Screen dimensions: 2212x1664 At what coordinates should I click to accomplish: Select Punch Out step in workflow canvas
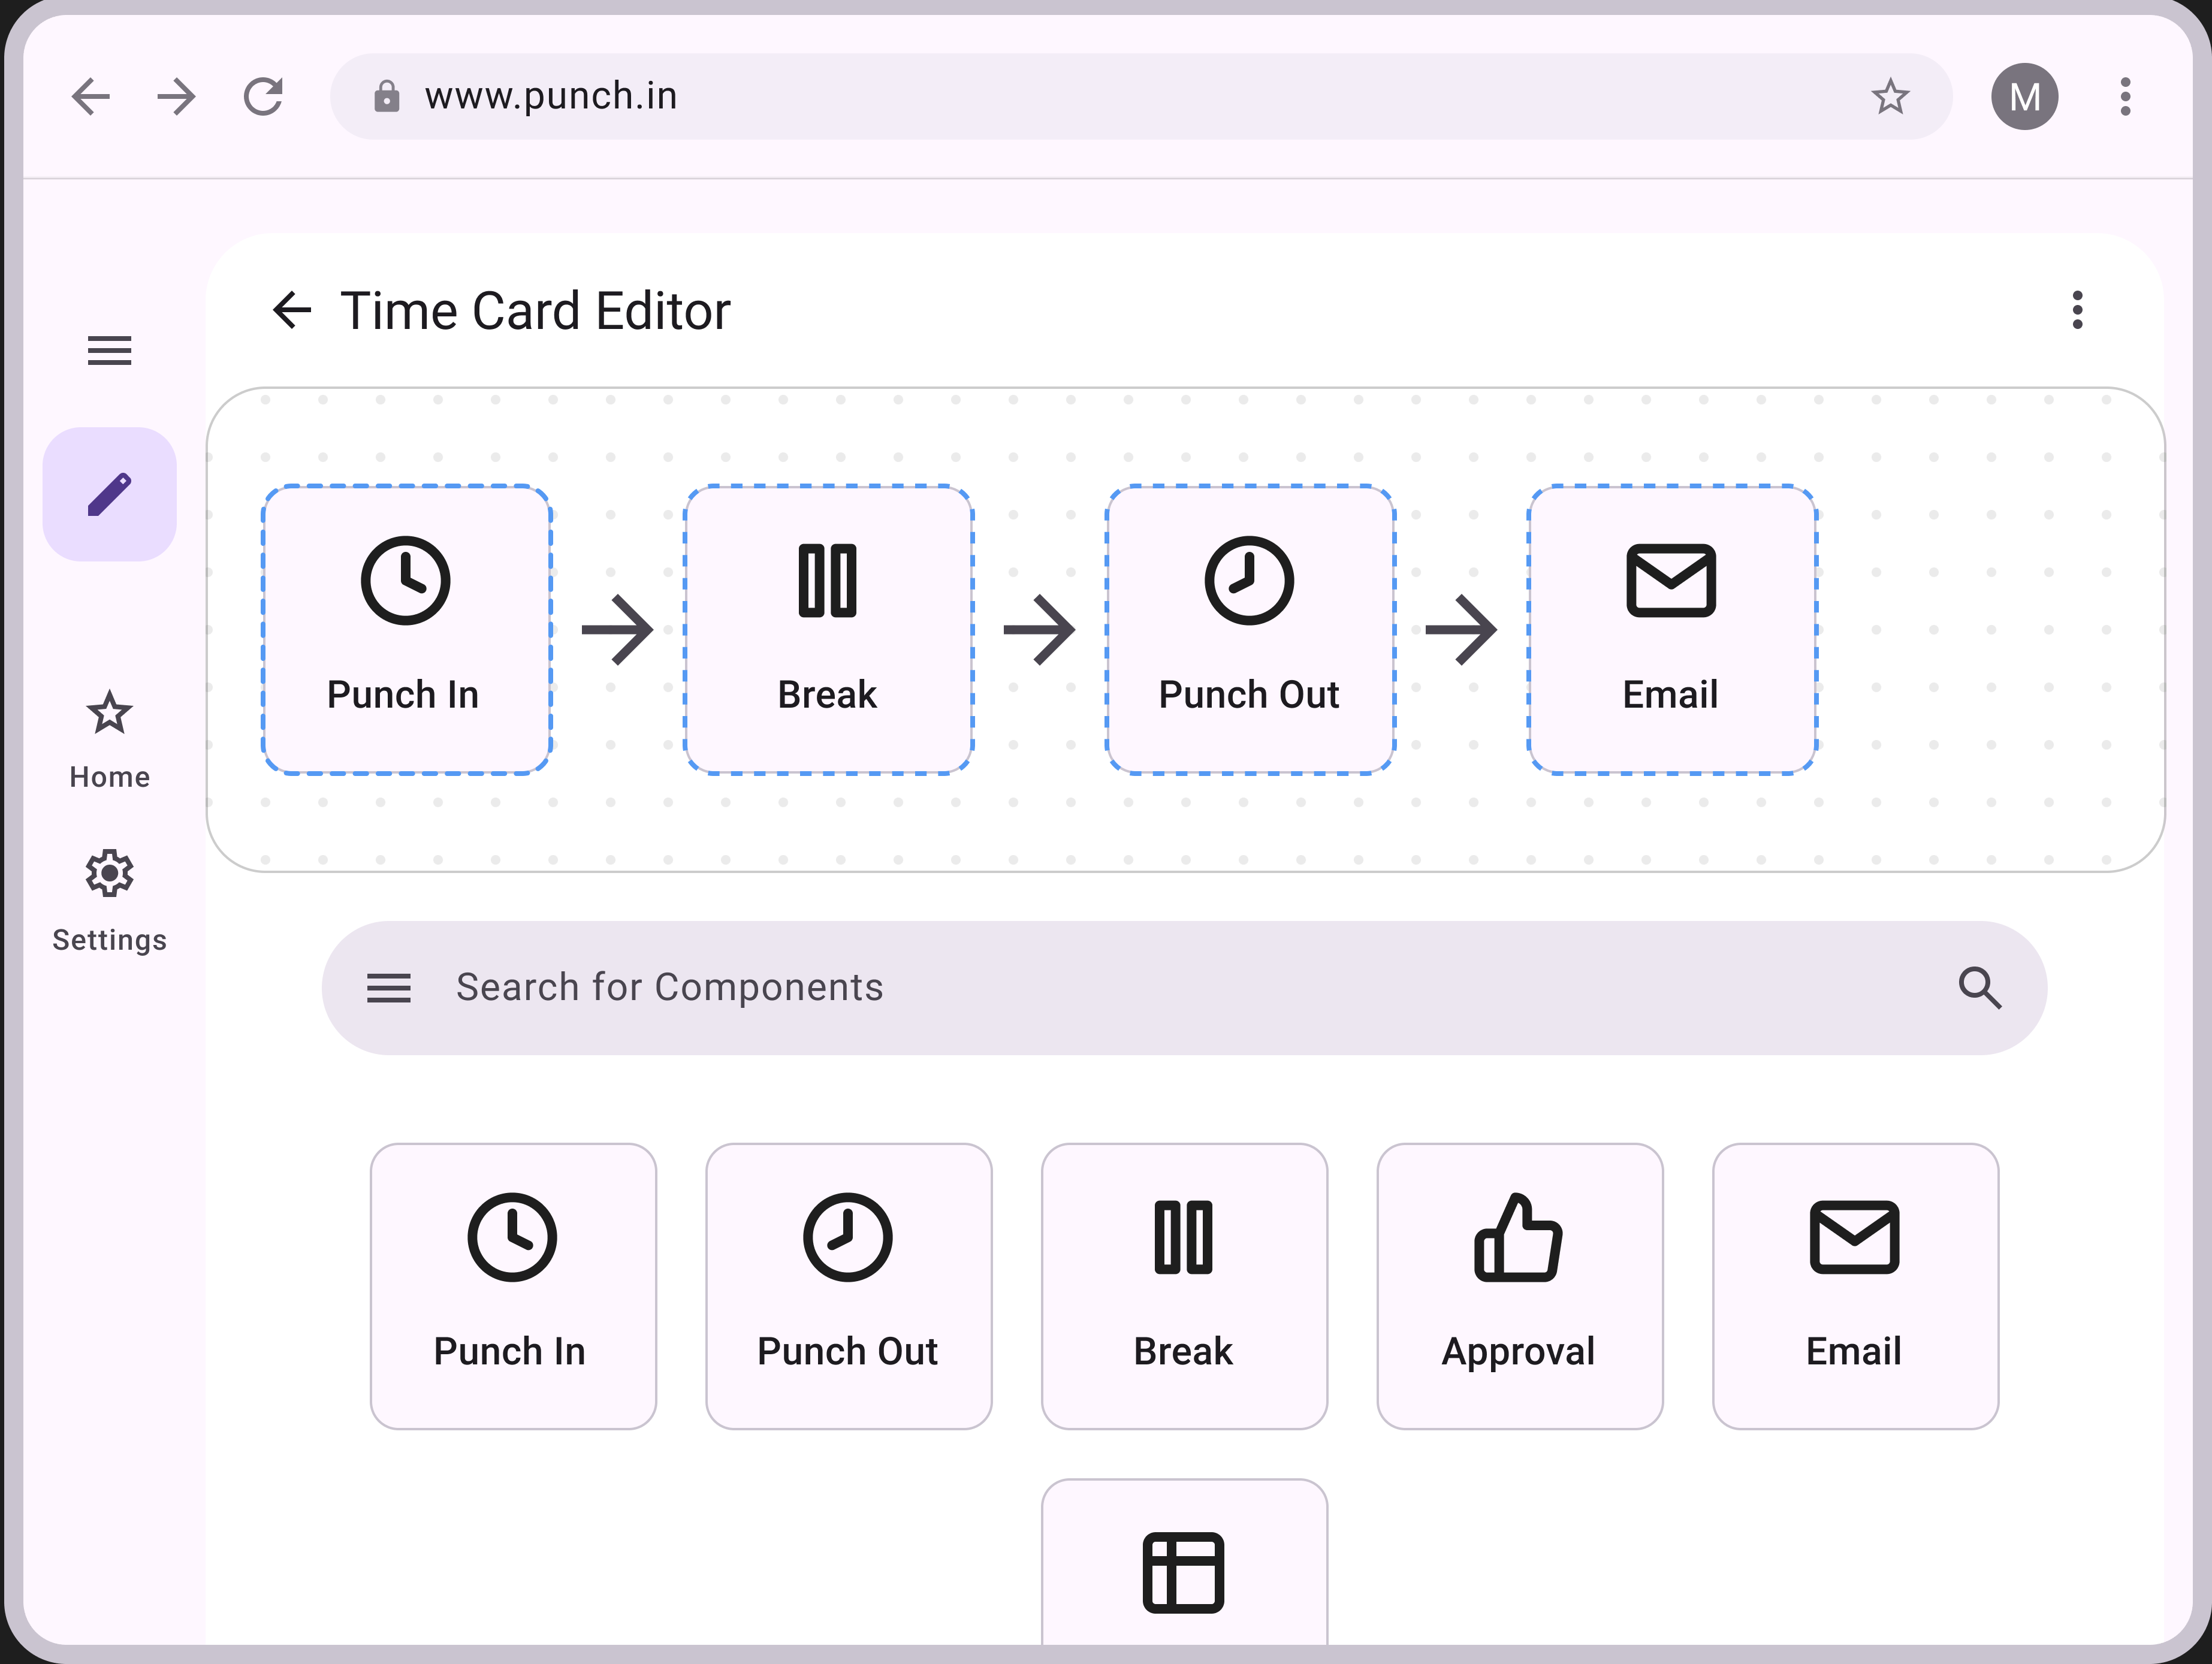(1250, 630)
